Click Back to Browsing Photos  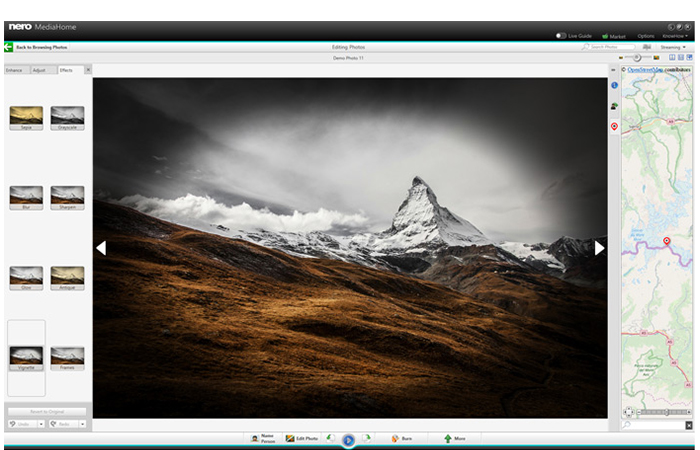pos(42,47)
